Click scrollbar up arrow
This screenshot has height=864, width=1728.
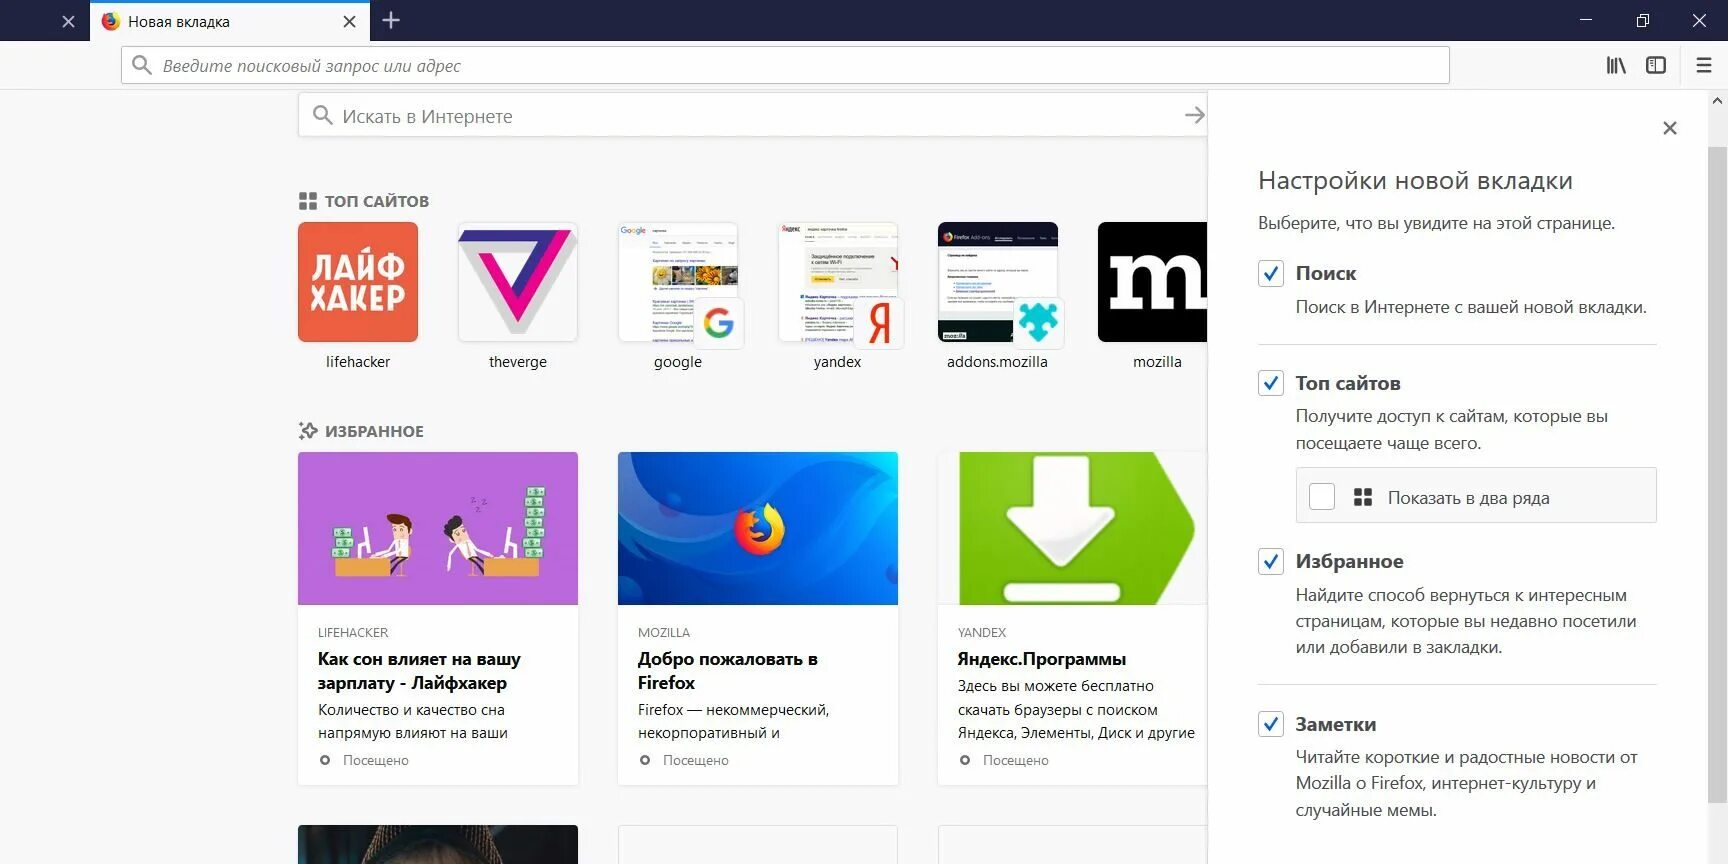coord(1717,101)
